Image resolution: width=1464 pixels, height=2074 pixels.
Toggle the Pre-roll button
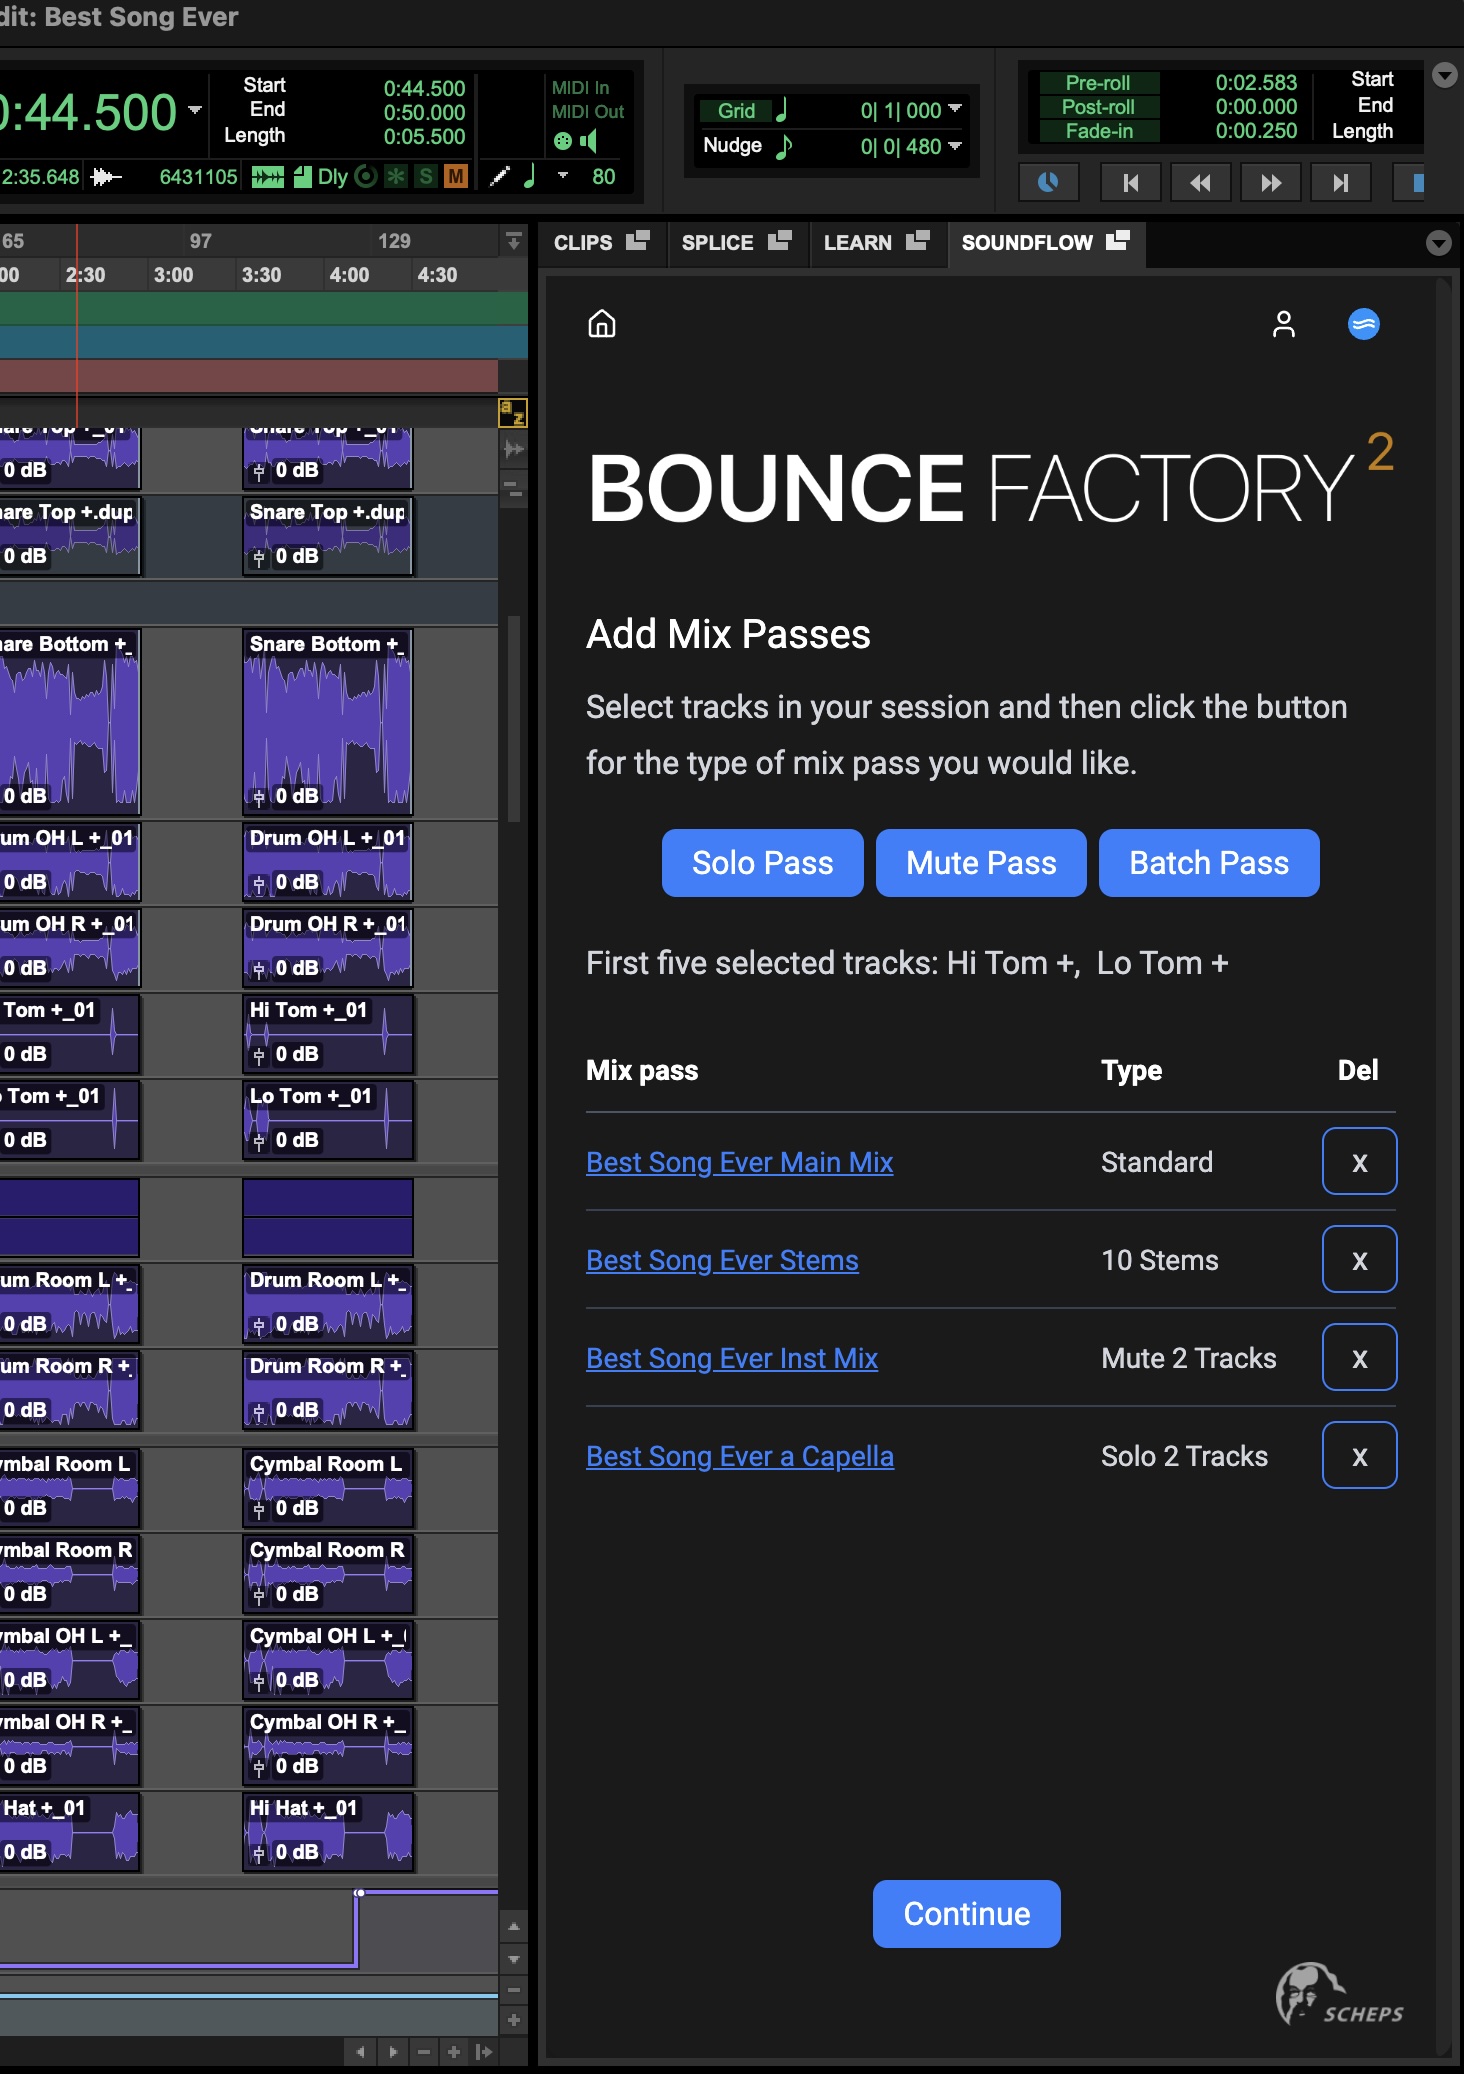pyautogui.click(x=1098, y=83)
